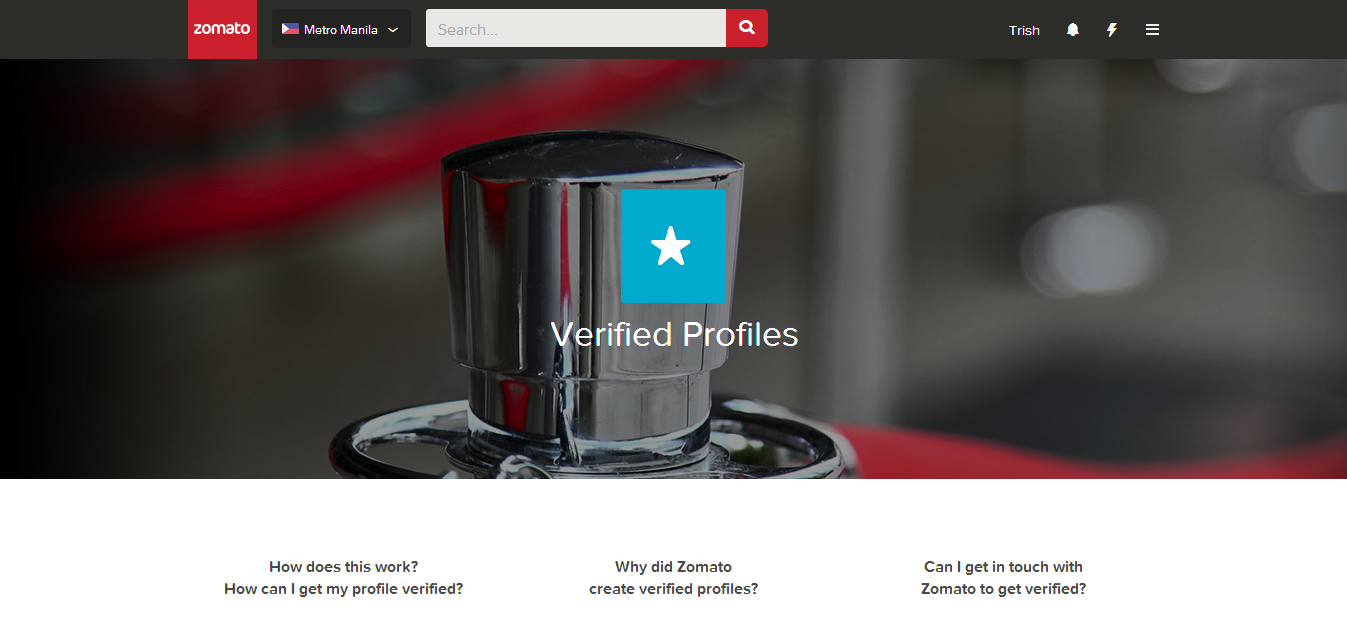This screenshot has width=1347, height=629.
Task: Open the notifications bell
Action: coord(1073,30)
